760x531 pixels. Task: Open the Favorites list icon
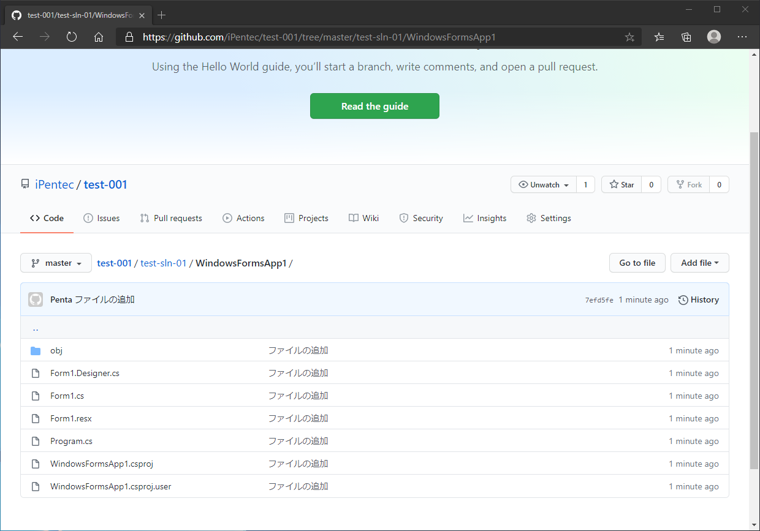[x=659, y=37]
